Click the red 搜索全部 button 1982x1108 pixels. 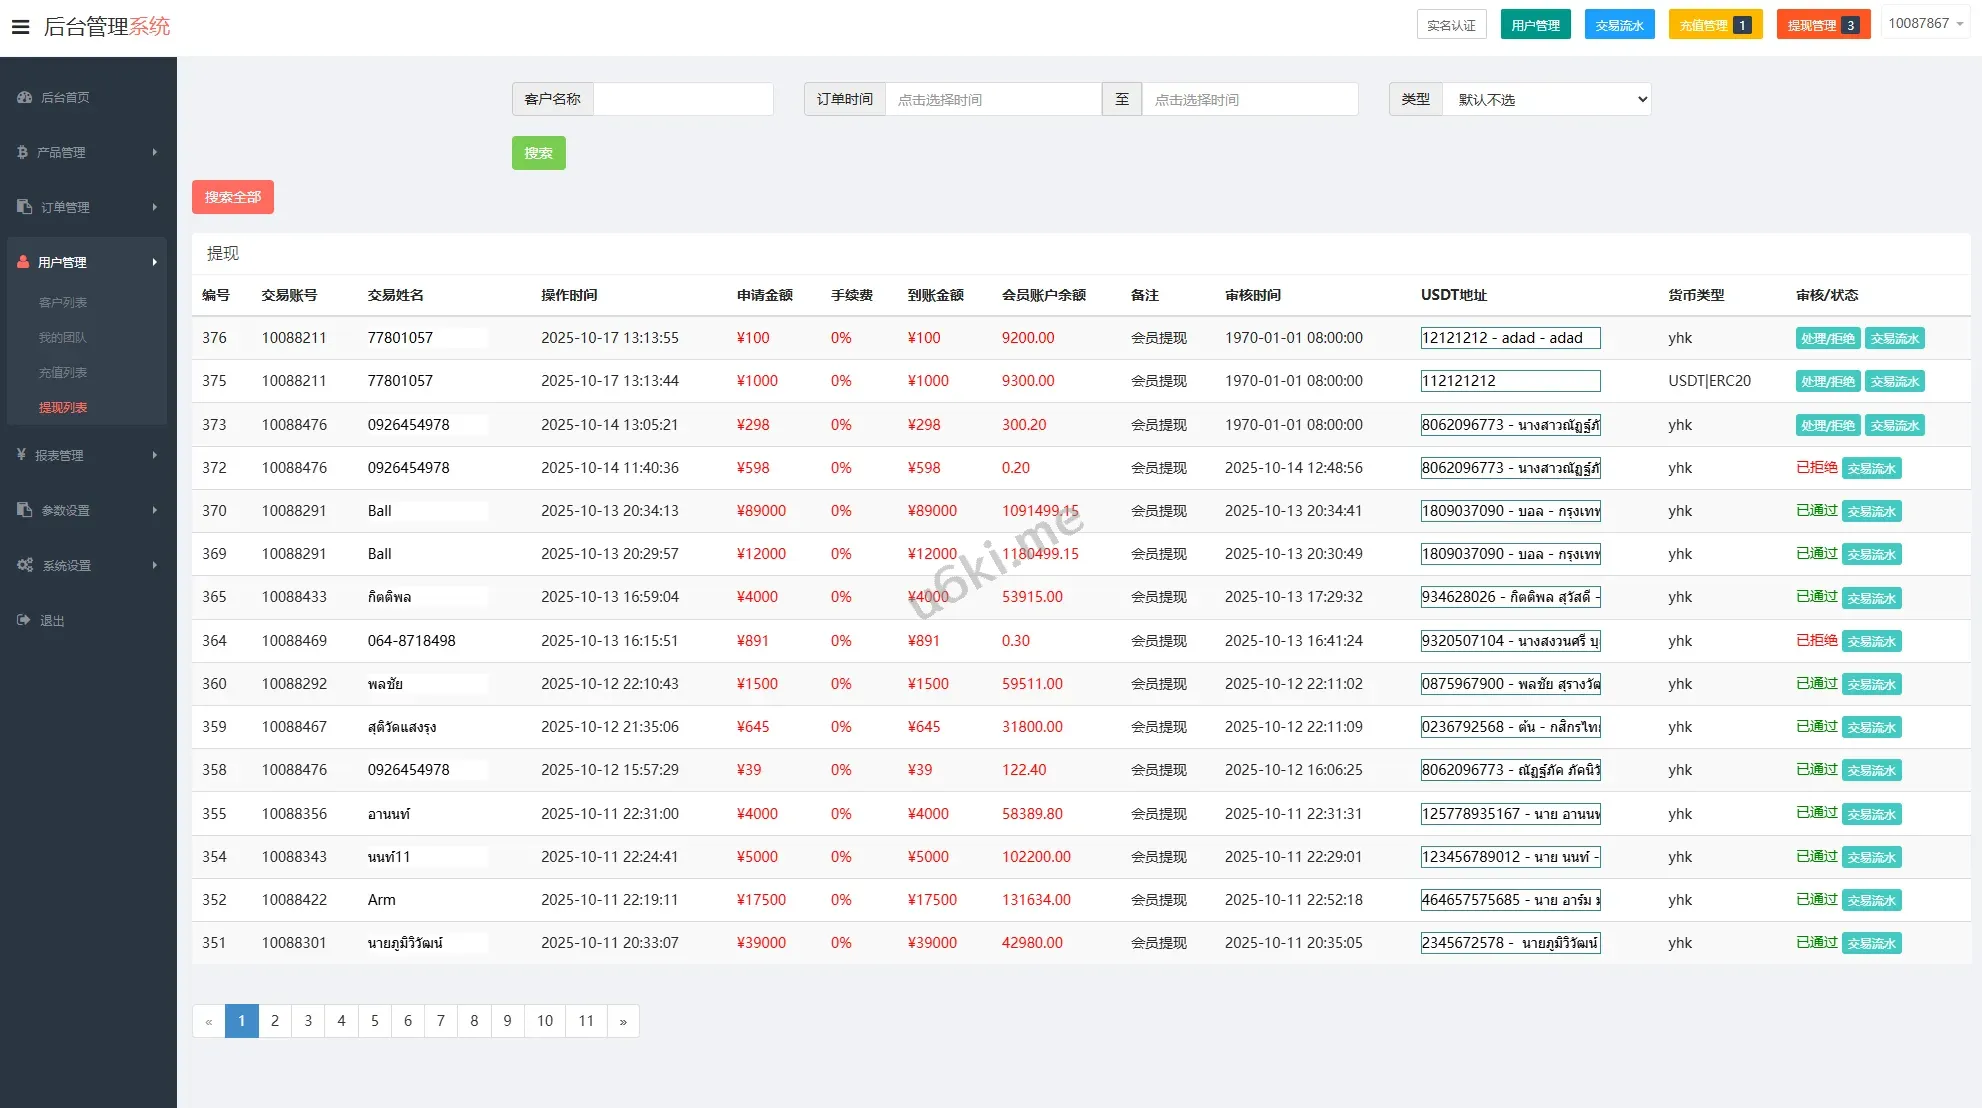coord(232,197)
